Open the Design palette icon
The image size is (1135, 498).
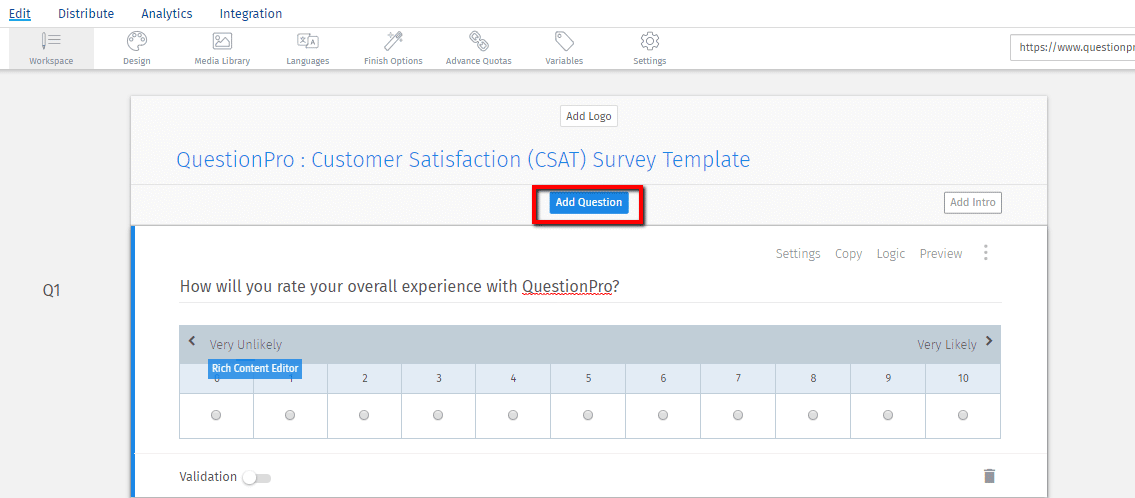(x=136, y=41)
